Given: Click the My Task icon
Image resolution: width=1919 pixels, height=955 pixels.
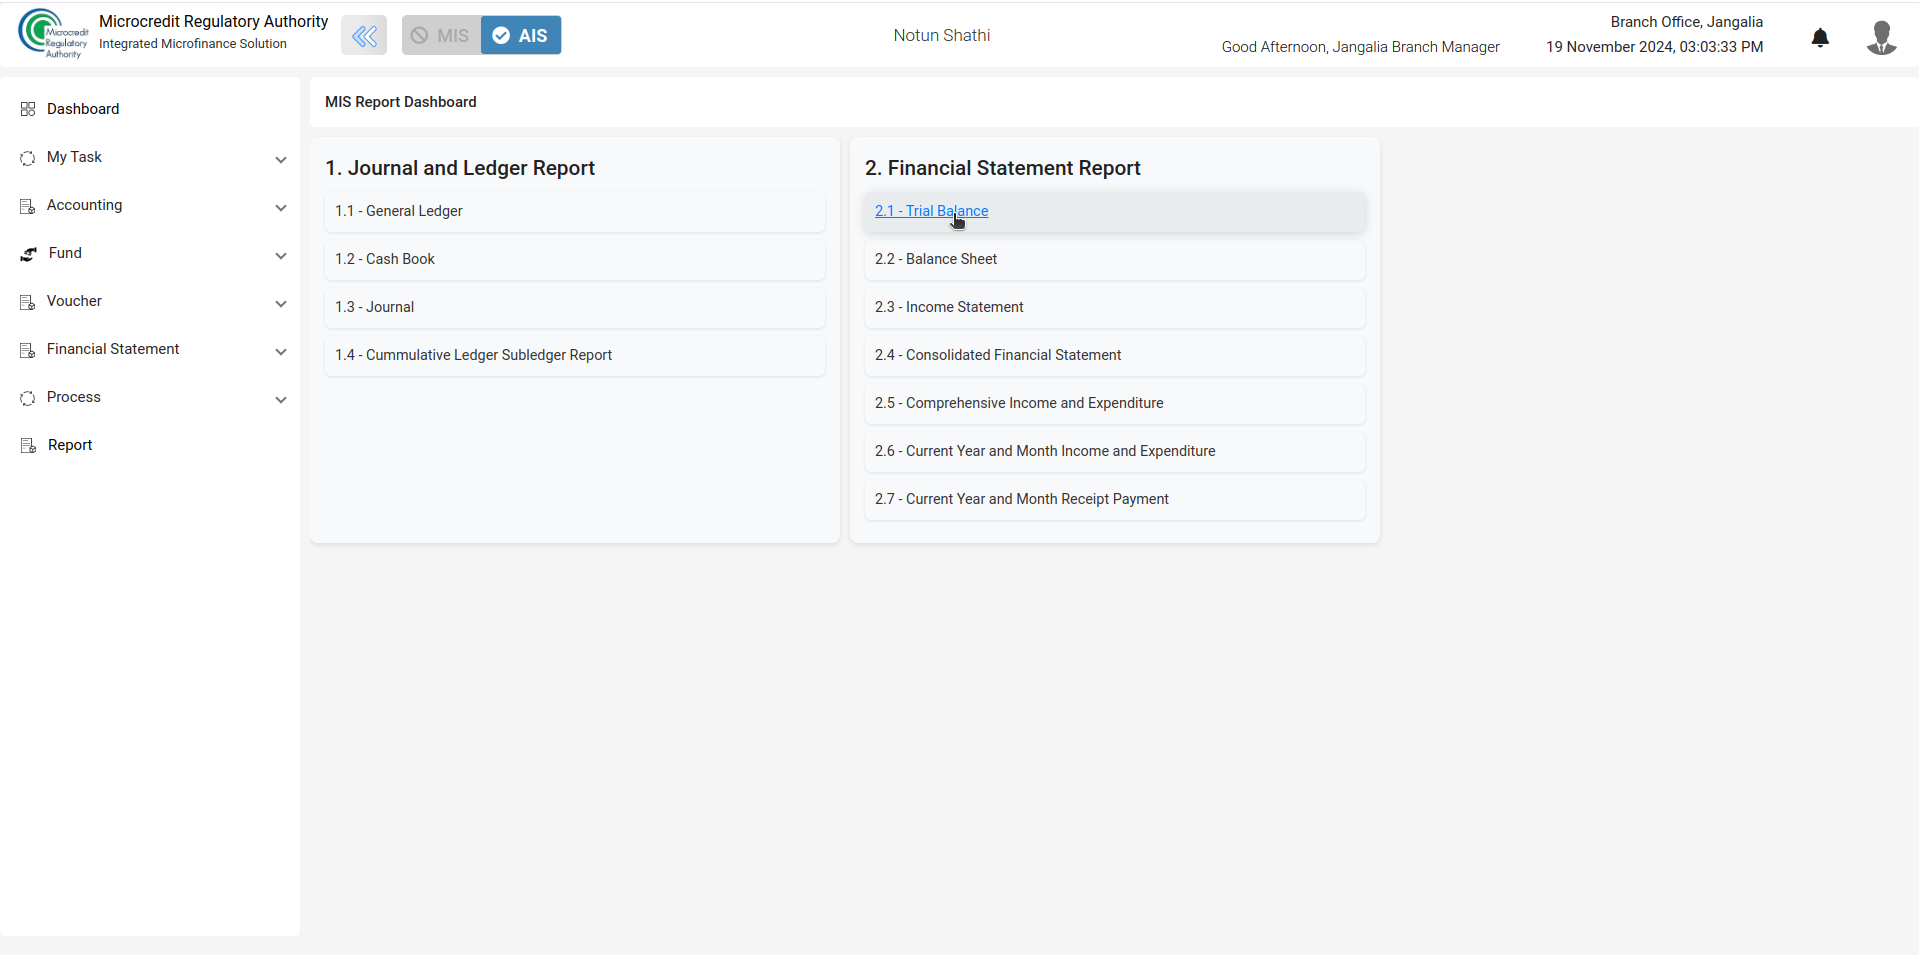Looking at the screenshot, I should (28, 158).
